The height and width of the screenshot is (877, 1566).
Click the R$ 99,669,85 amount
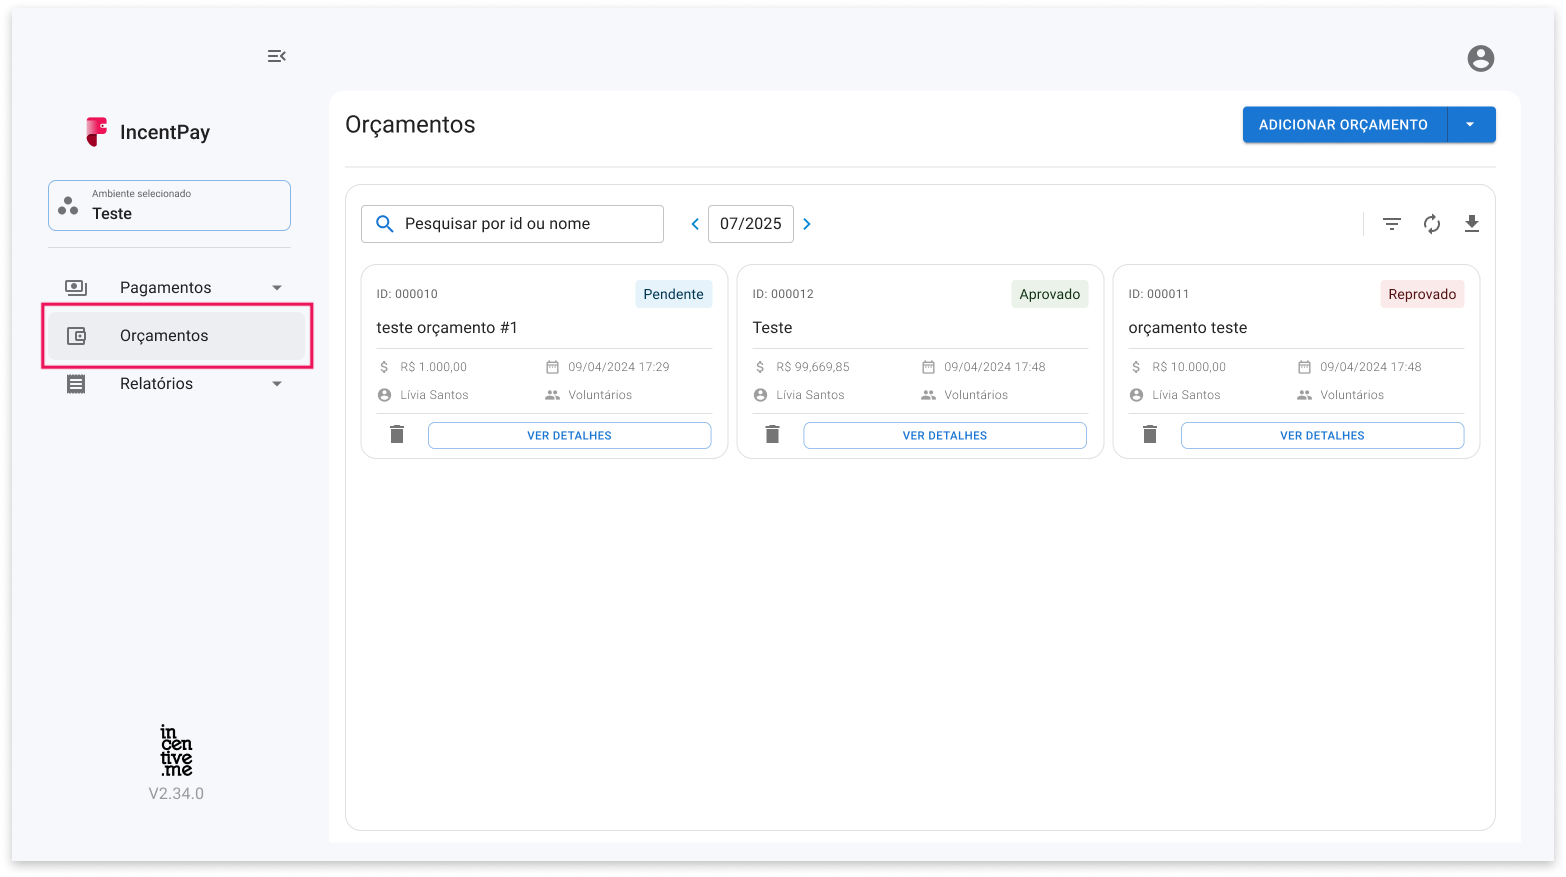pos(813,367)
